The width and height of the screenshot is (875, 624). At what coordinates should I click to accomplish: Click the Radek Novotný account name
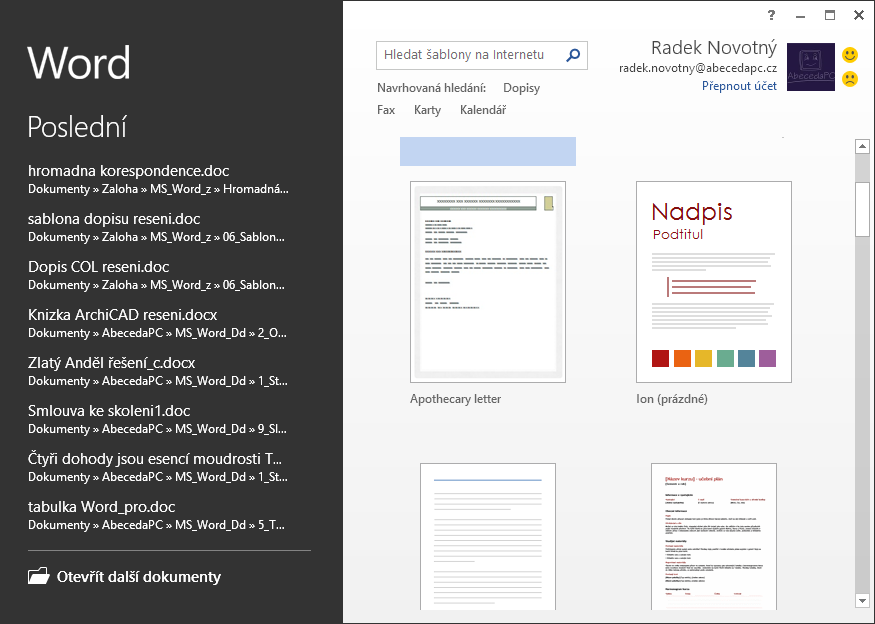(714, 48)
